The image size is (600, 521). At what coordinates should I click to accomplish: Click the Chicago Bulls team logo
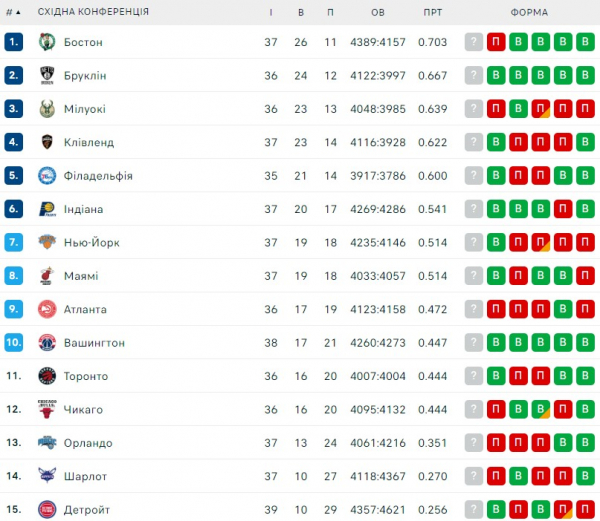coord(46,410)
